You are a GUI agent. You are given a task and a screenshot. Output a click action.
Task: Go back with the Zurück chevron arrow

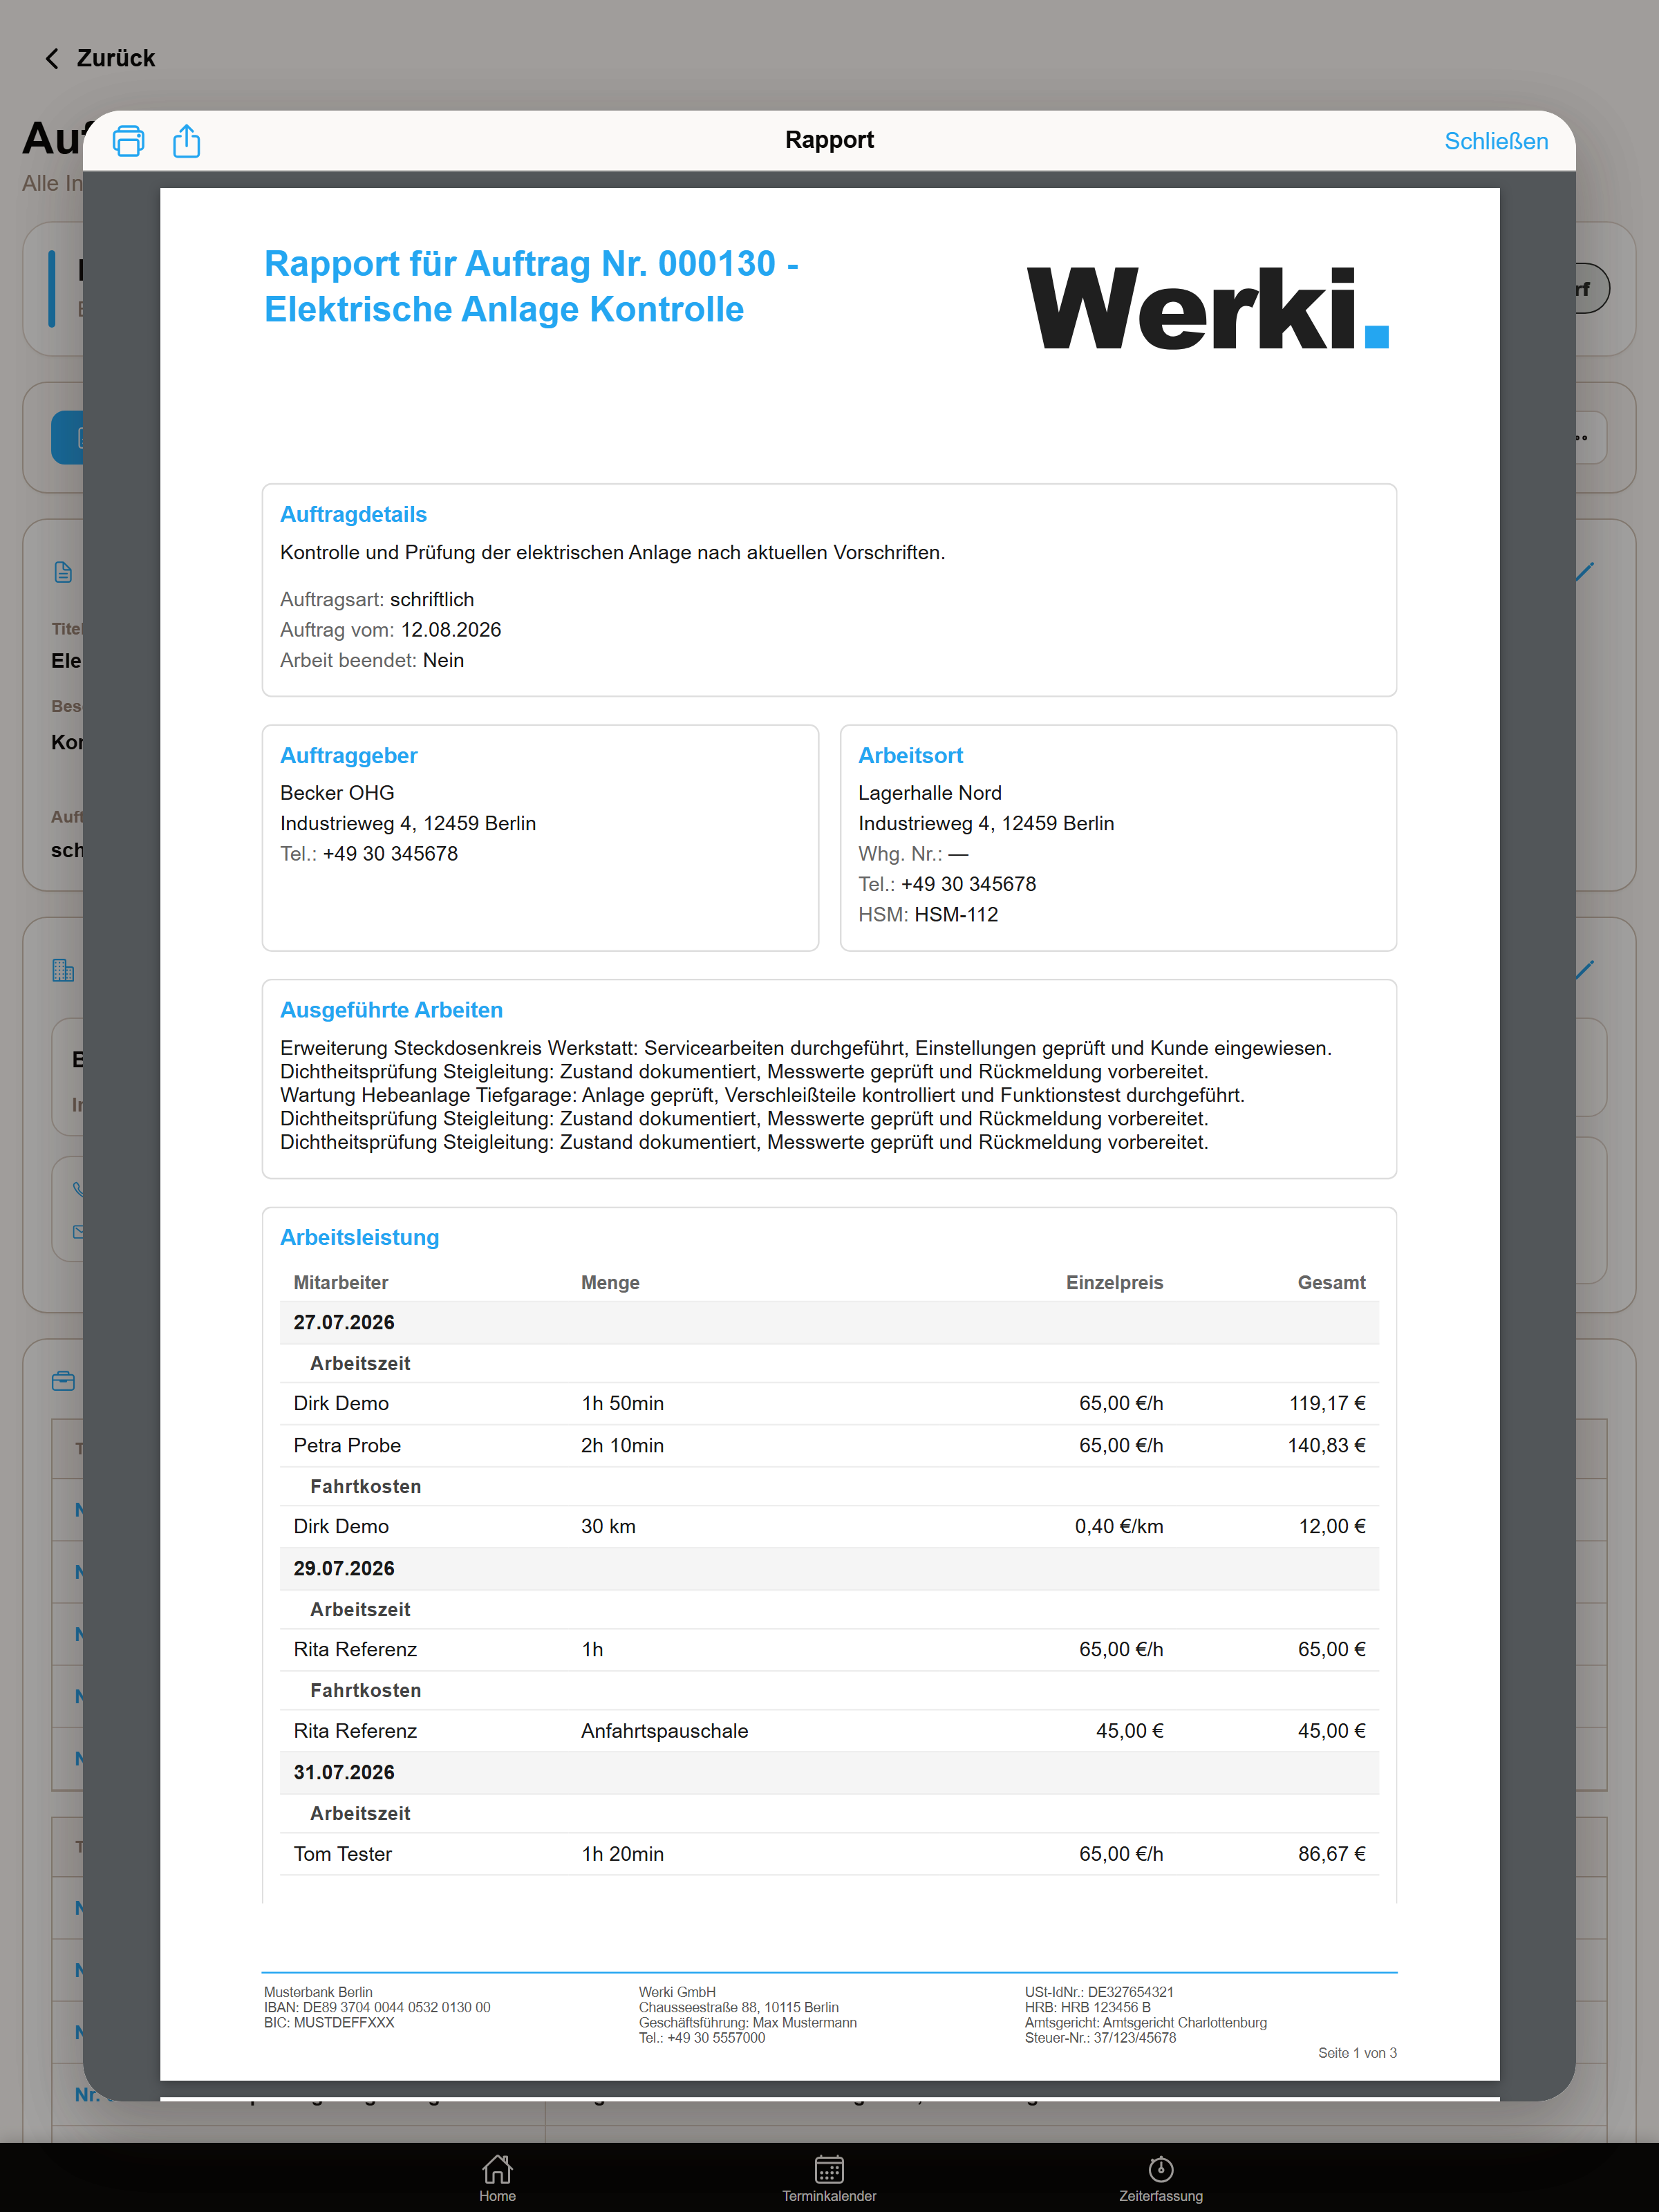pyautogui.click(x=52, y=59)
